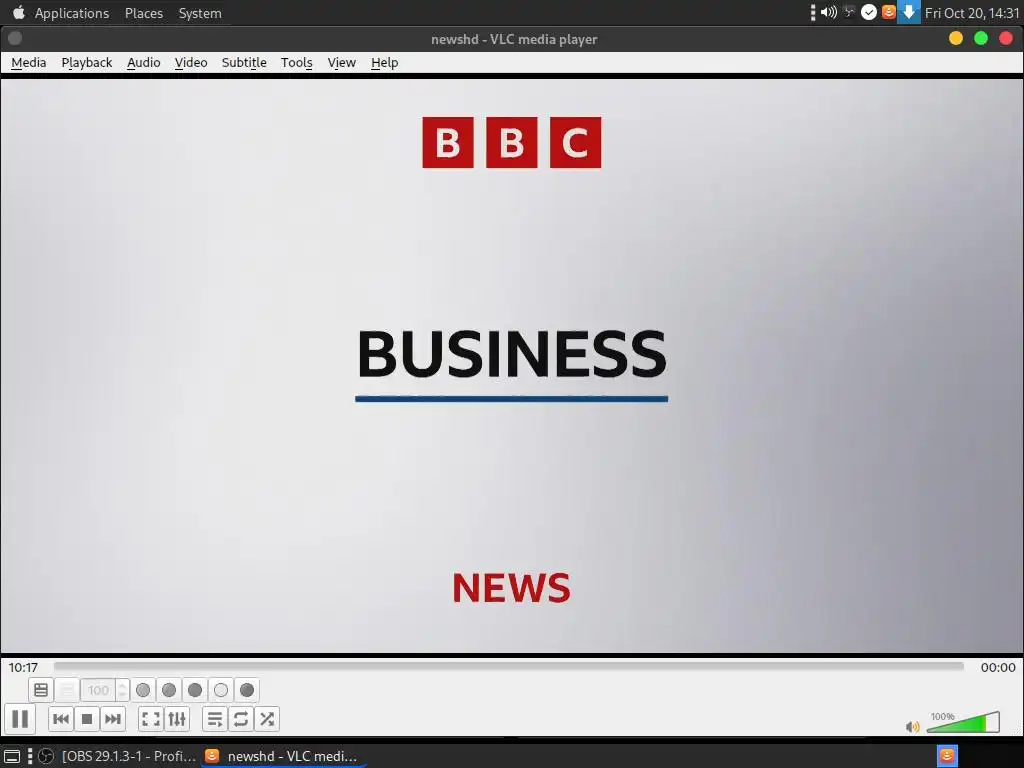The width and height of the screenshot is (1024, 768).
Task: Click the first teletext circle button
Action: [x=143, y=690]
